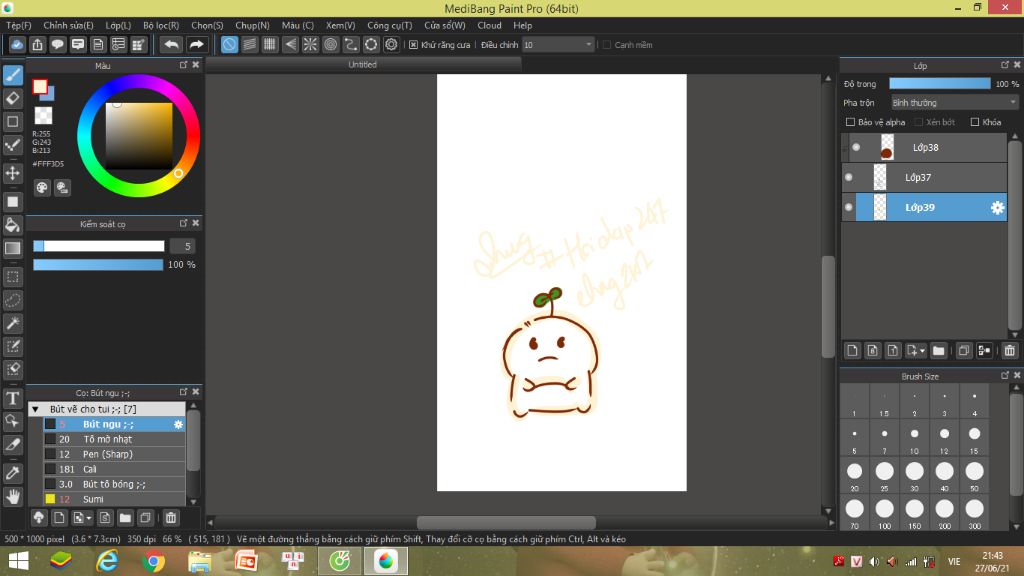1024x576 pixels.
Task: Switch to the Untitled canvas tab
Action: 362,65
